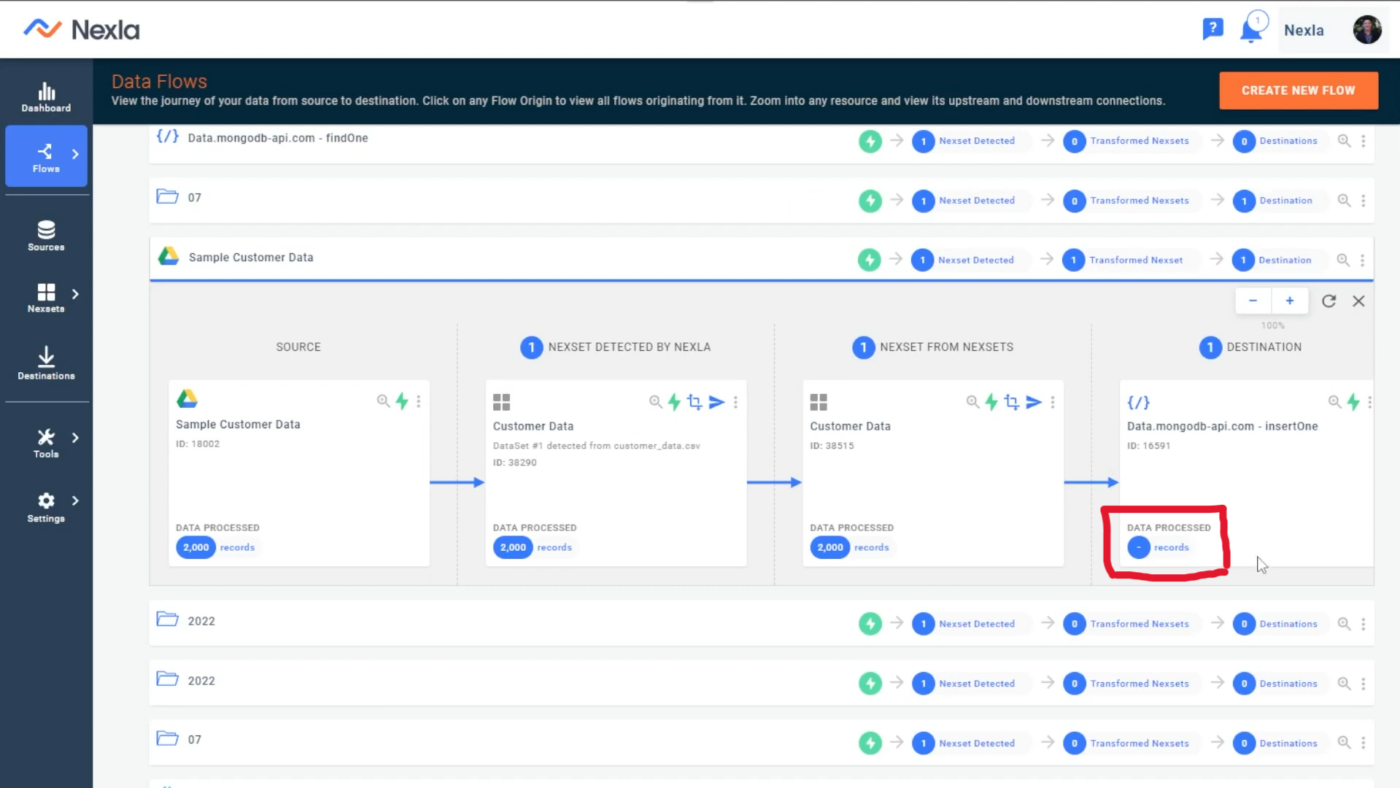Click the send icon on the Customer Data card
1400x788 pixels.
click(716, 402)
